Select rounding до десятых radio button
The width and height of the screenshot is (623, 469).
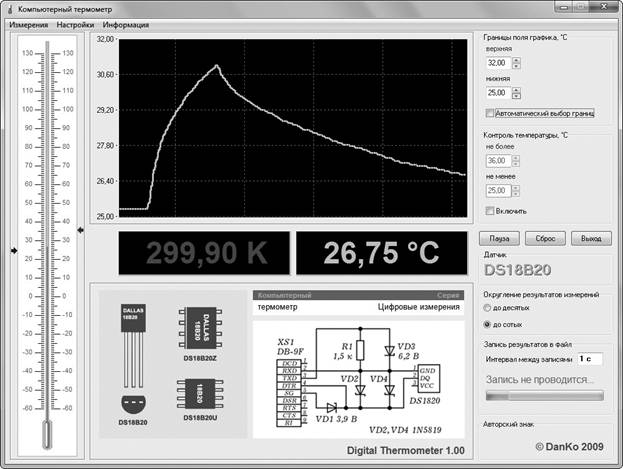pos(487,308)
